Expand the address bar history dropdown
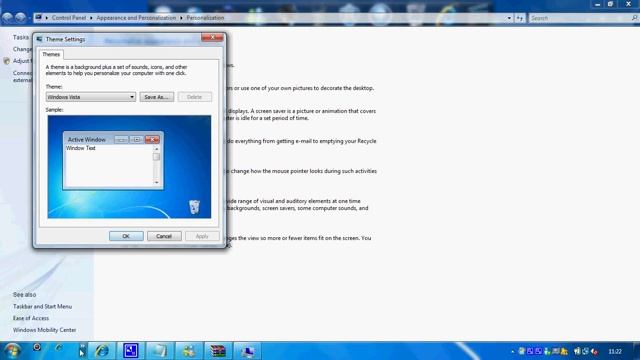 pyautogui.click(x=509, y=18)
